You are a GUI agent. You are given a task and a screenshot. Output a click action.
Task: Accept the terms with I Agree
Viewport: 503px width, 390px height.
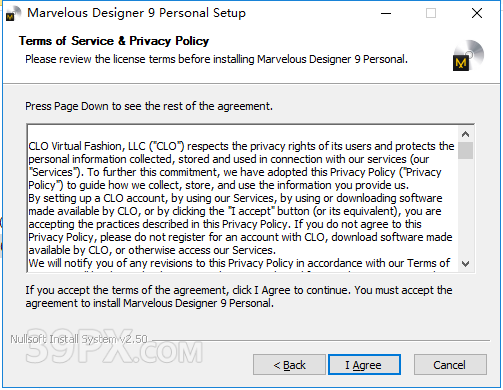364,365
